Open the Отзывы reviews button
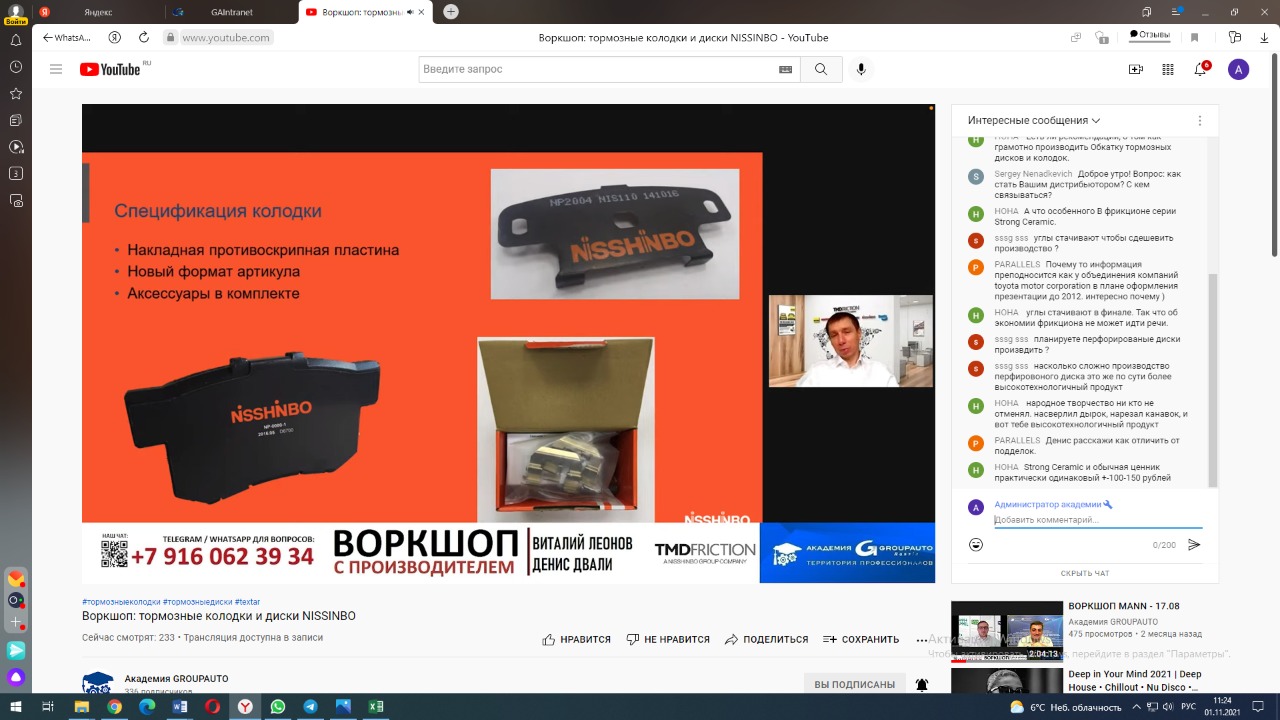 click(1150, 34)
